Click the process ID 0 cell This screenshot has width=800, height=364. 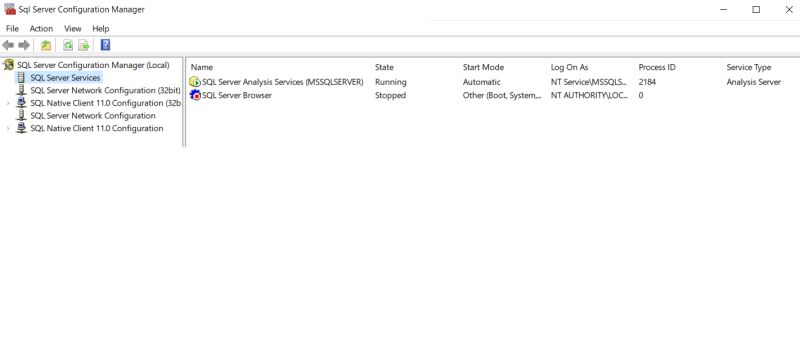click(641, 95)
